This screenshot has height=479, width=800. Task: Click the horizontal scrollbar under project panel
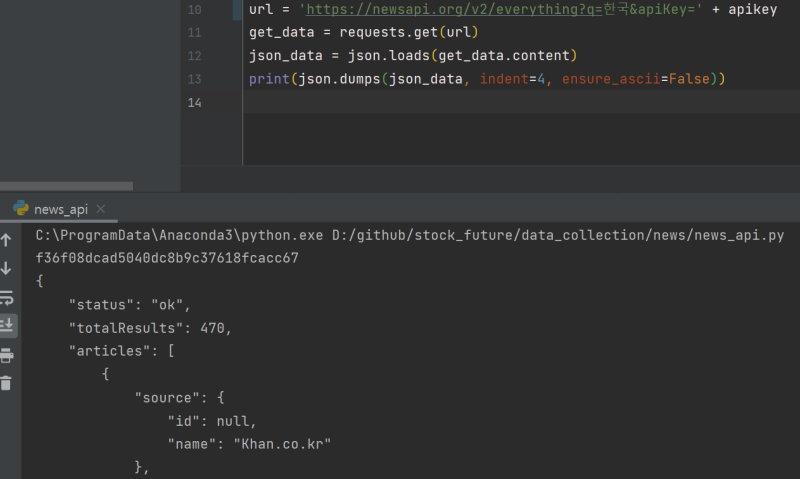tap(66, 186)
